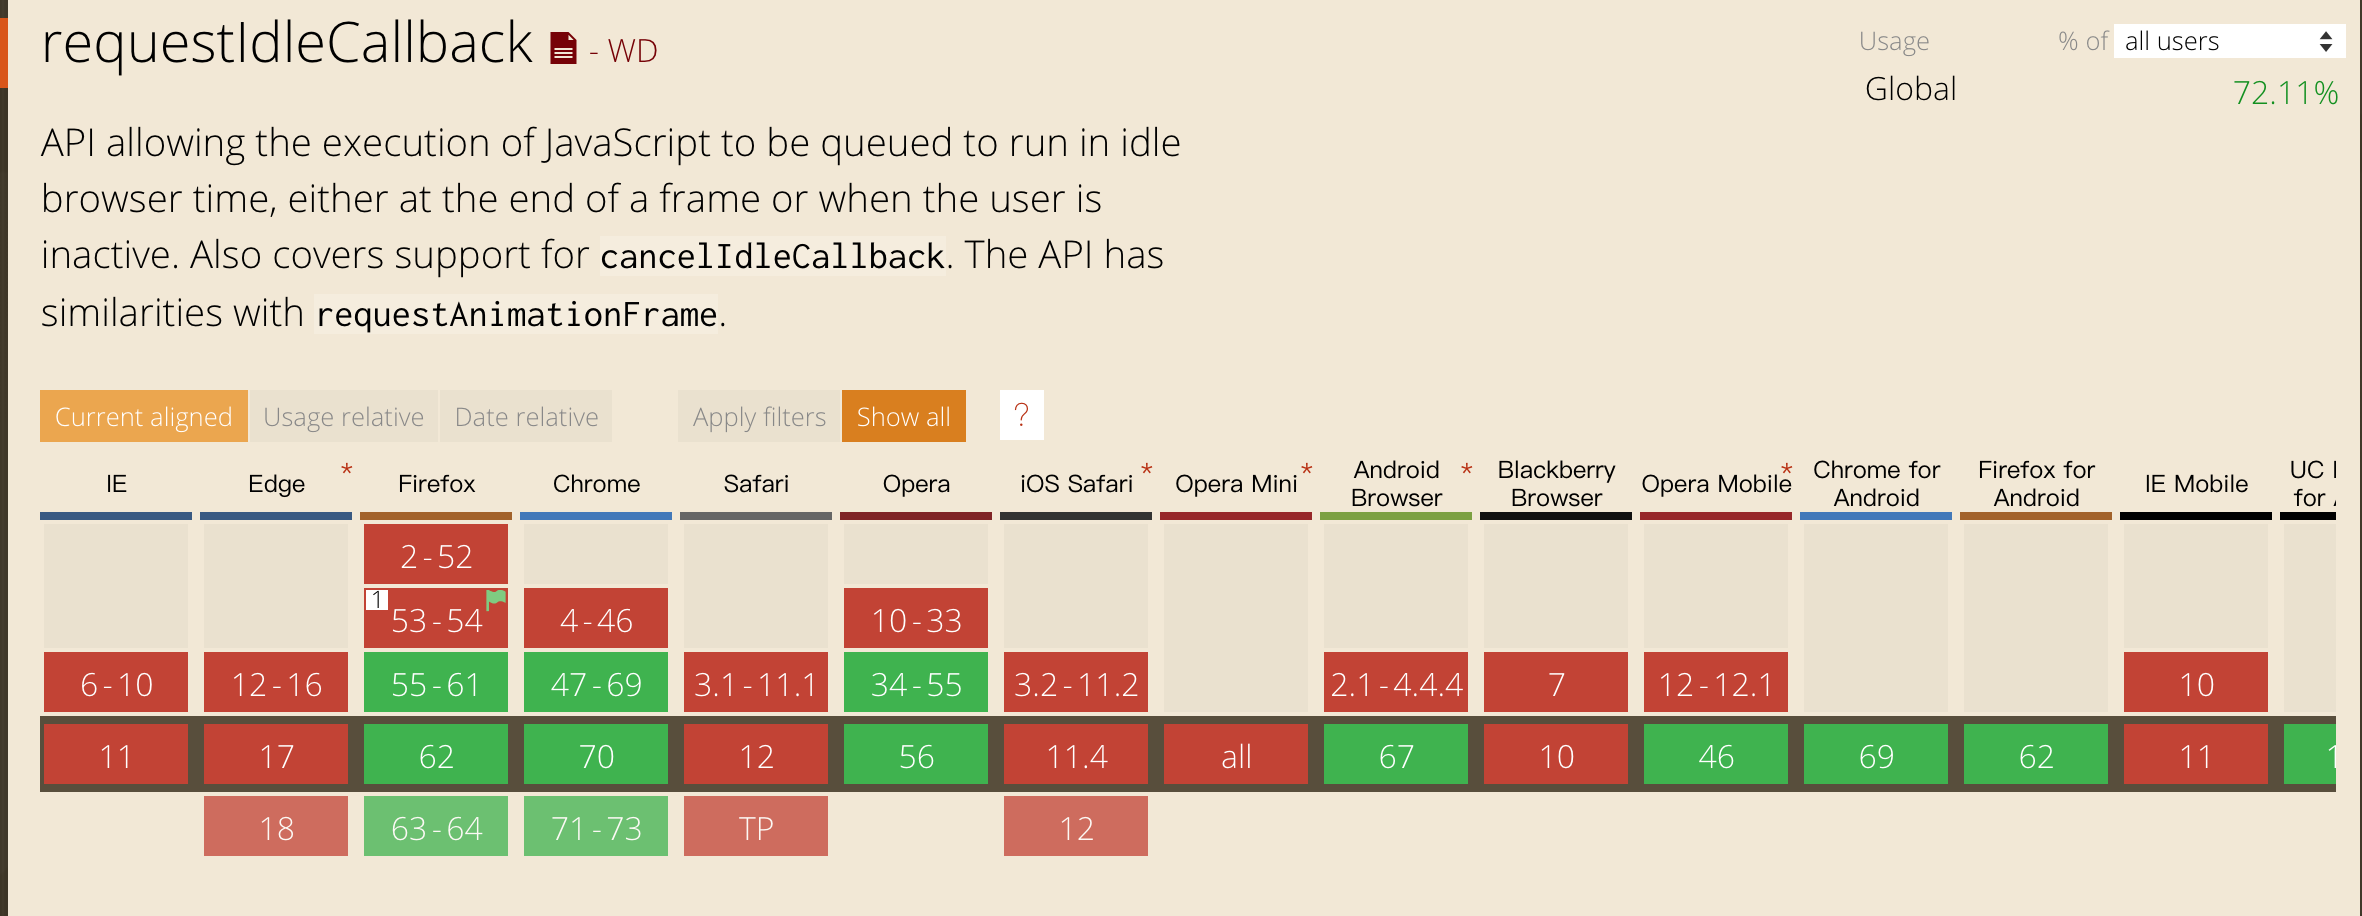Switch to Usage relative view
The image size is (2362, 916).
point(343,416)
